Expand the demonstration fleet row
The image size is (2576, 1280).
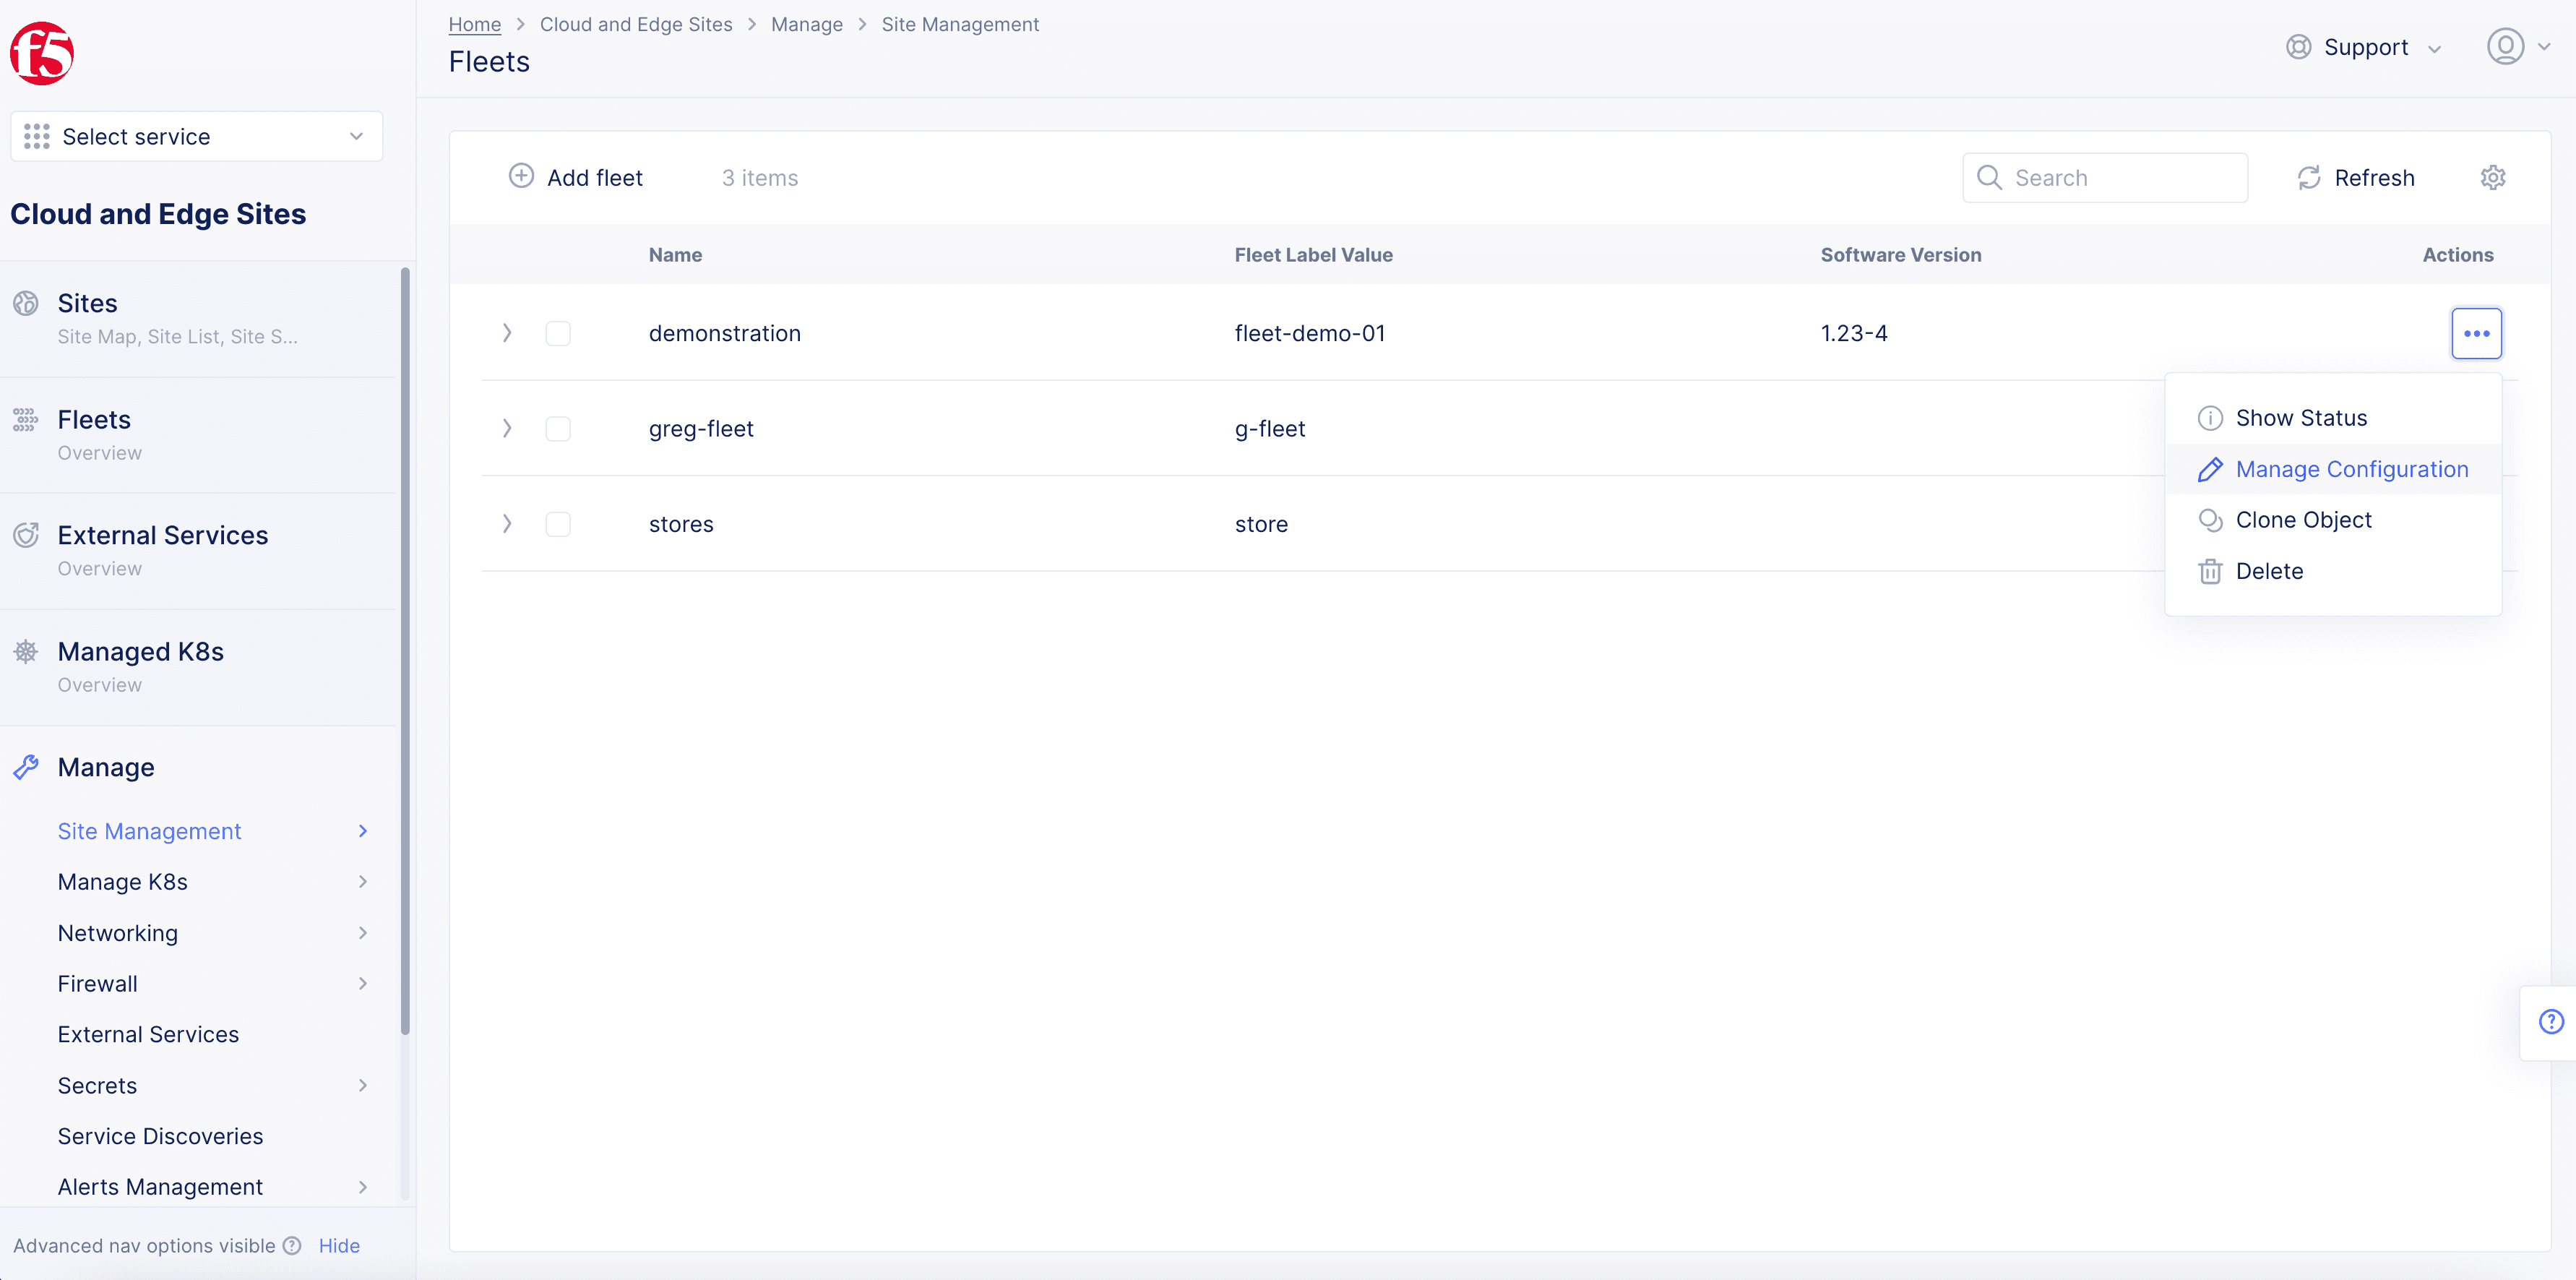507,333
